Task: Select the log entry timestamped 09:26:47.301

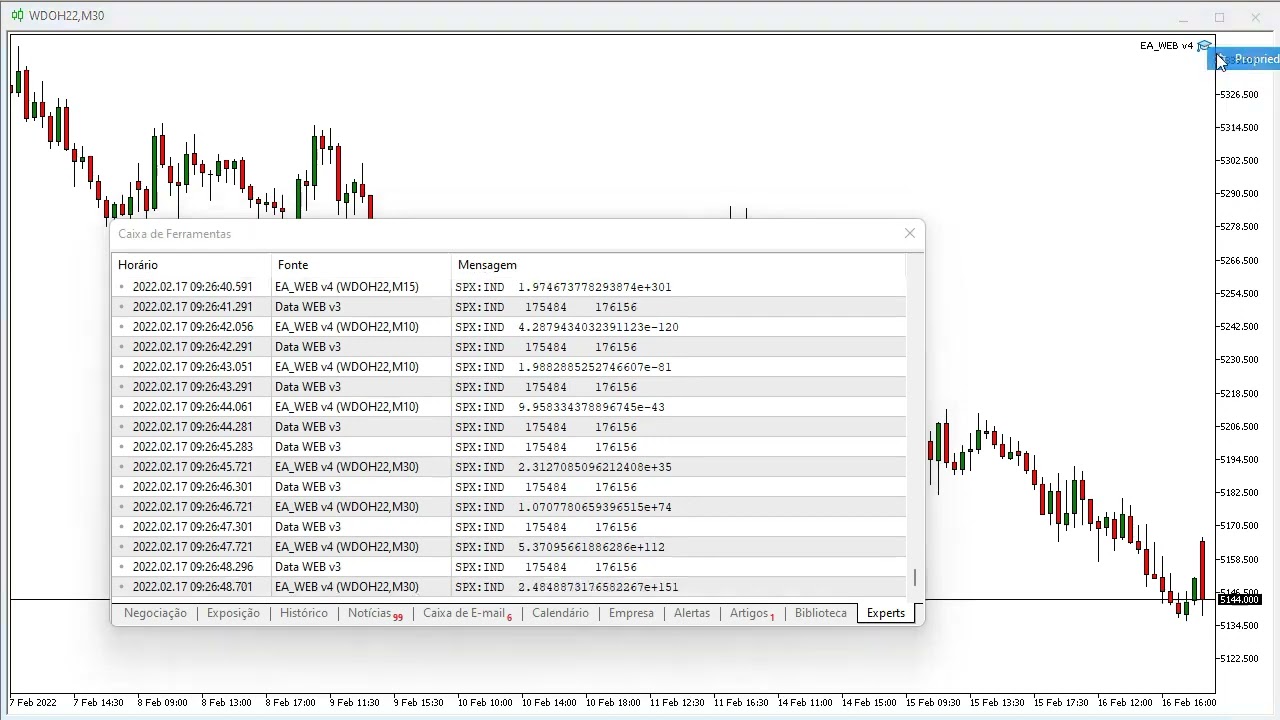Action: pyautogui.click(x=509, y=527)
